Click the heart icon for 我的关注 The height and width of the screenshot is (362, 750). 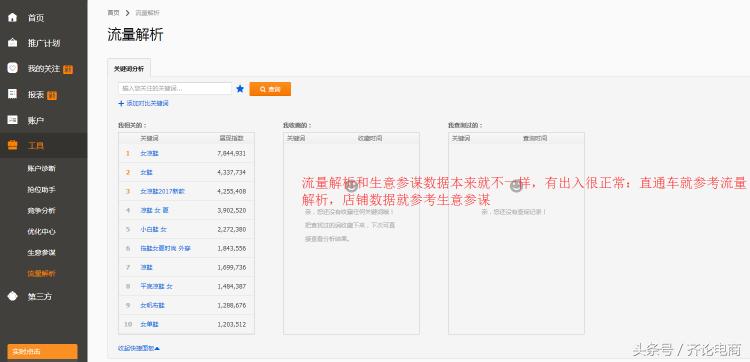[12, 68]
